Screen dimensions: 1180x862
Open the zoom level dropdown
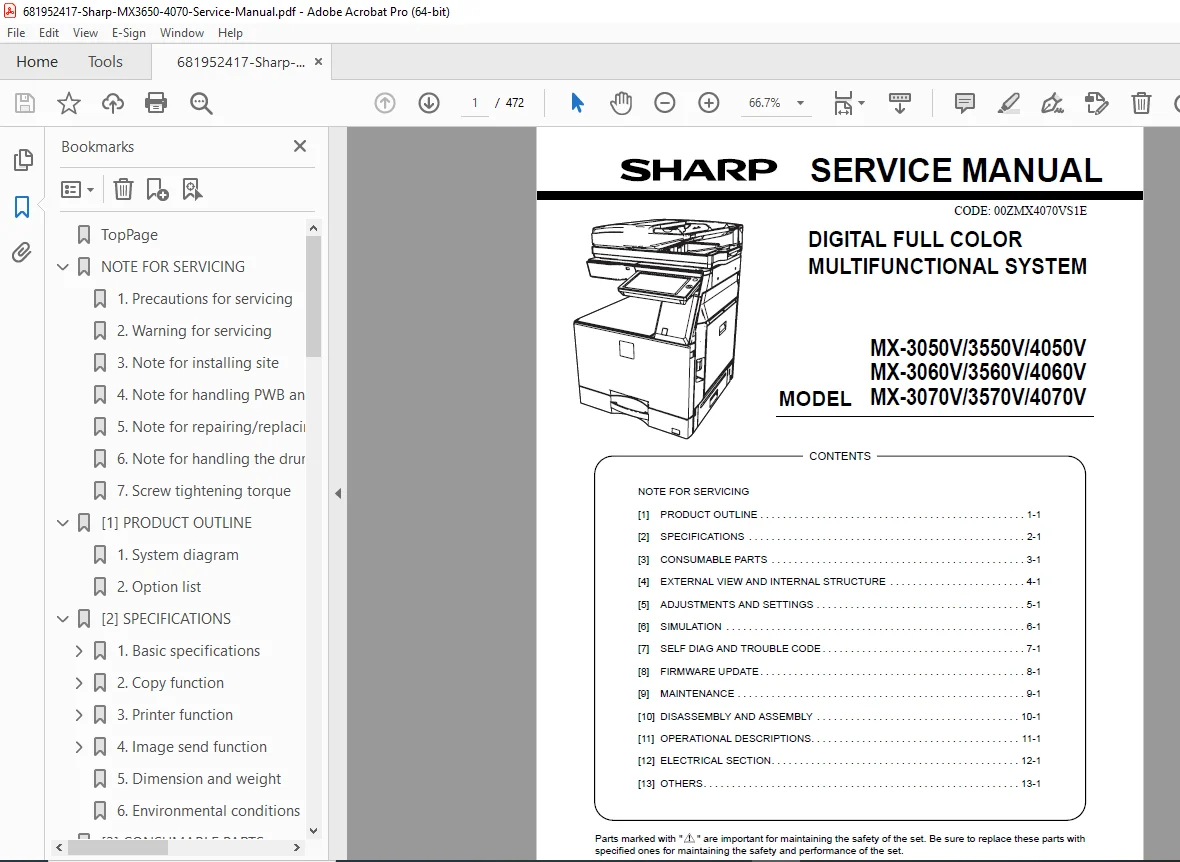tap(801, 103)
